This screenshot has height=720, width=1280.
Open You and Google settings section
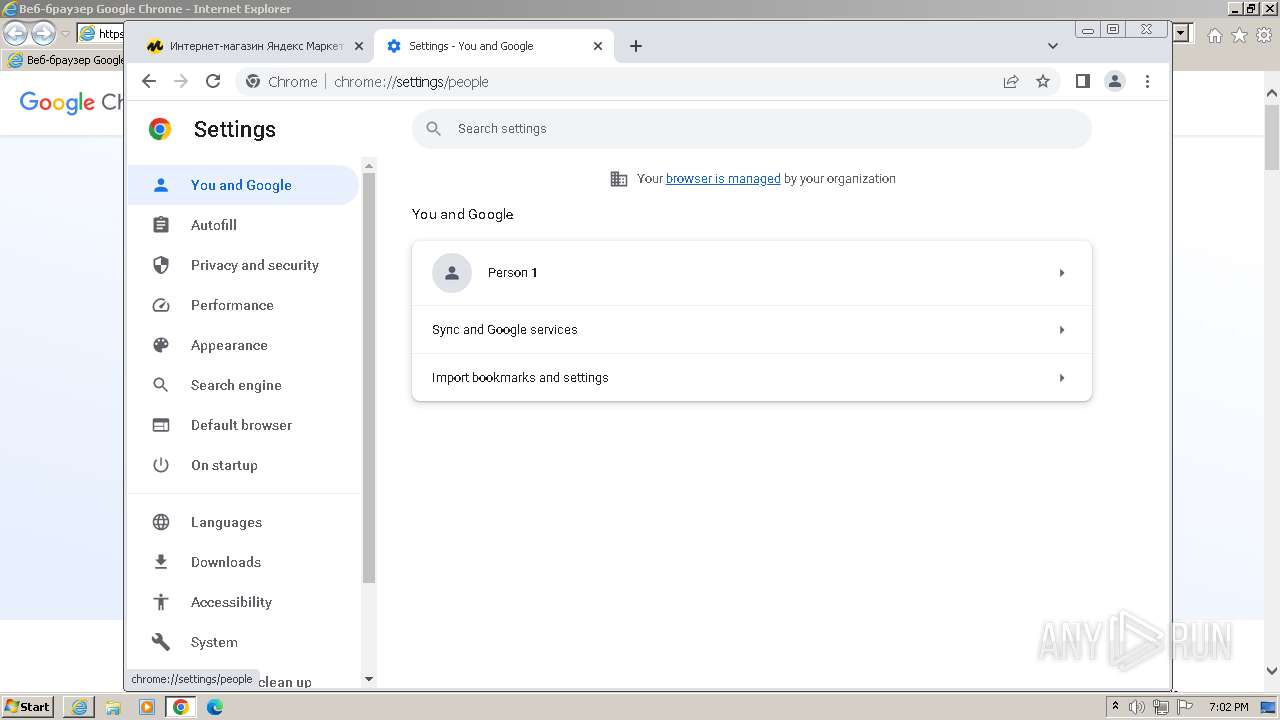click(243, 185)
